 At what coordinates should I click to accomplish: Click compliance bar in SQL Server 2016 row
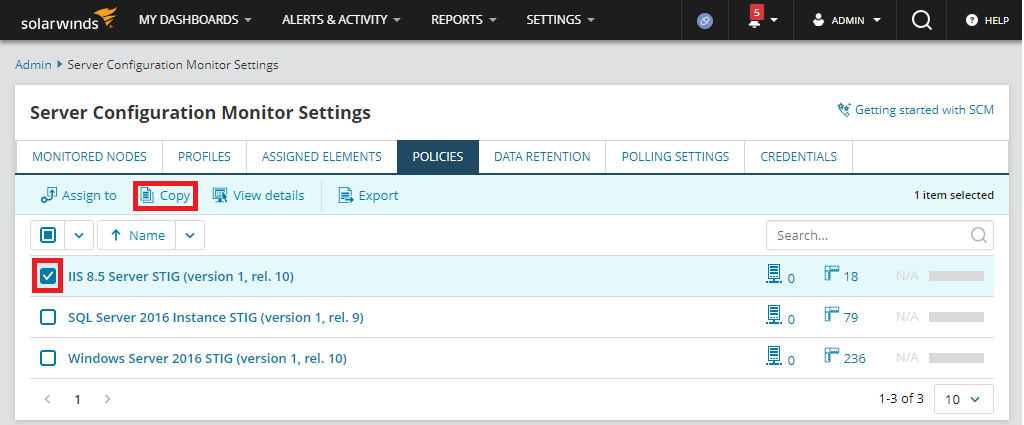tap(956, 317)
